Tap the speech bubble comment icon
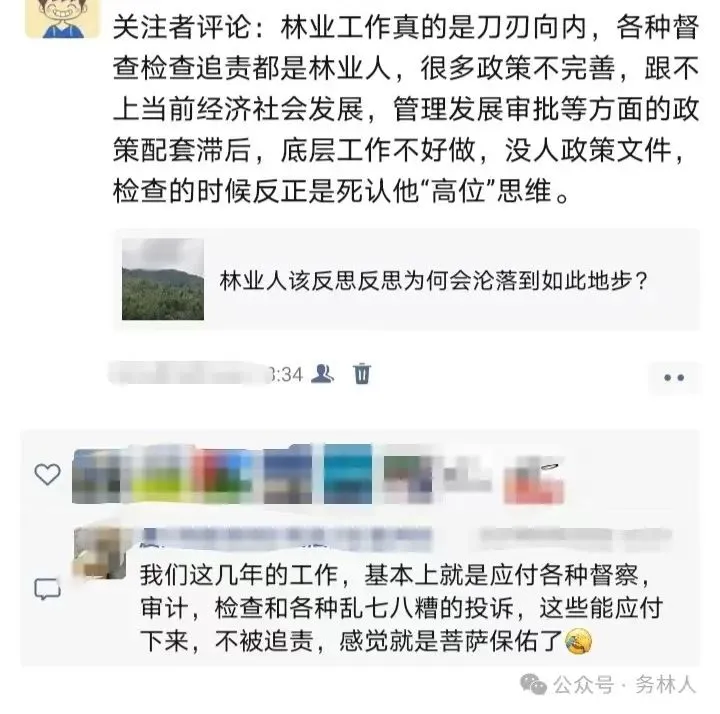 48,589
